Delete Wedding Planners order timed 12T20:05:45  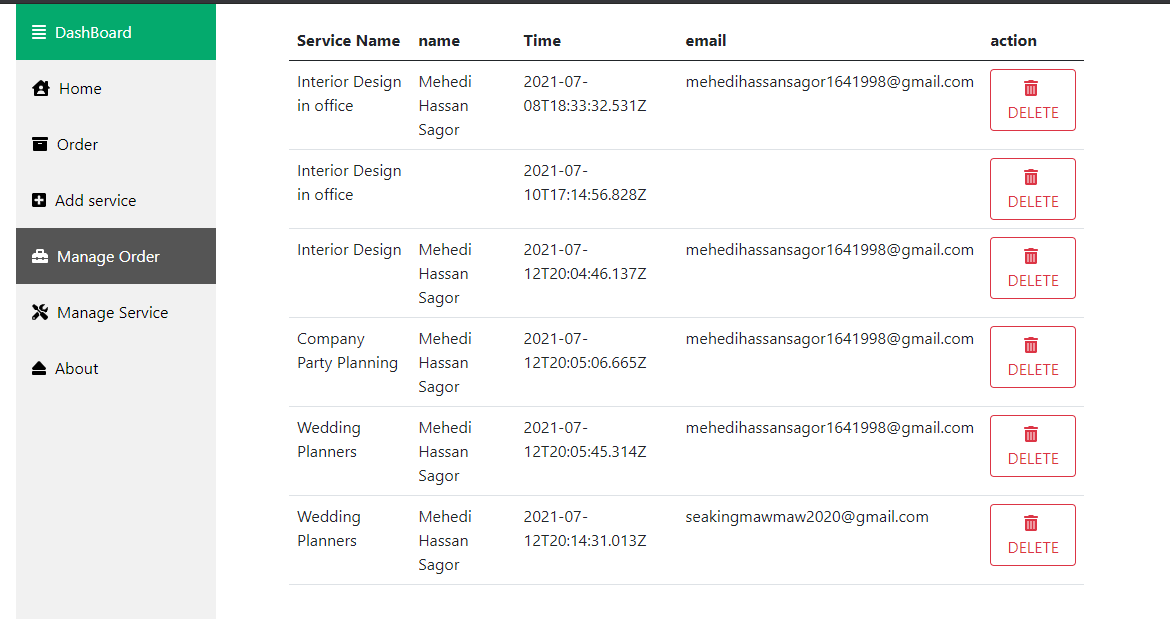pyautogui.click(x=1033, y=446)
